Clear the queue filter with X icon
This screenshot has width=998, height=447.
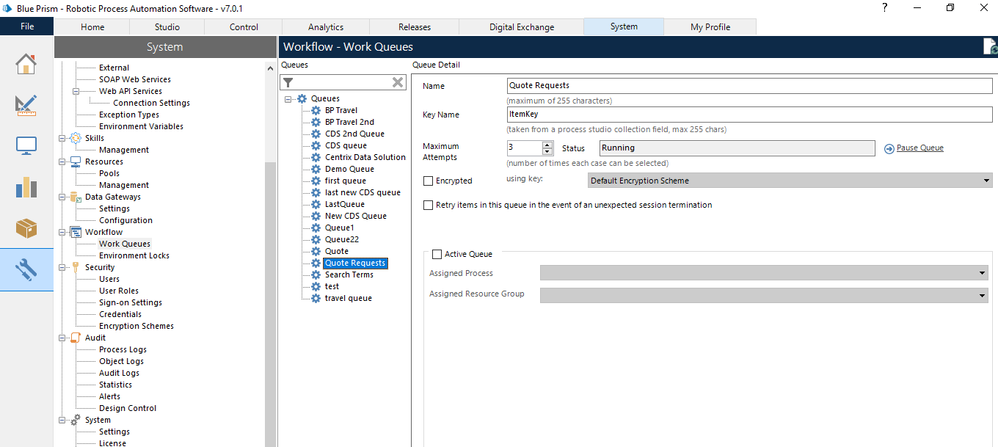click(397, 82)
